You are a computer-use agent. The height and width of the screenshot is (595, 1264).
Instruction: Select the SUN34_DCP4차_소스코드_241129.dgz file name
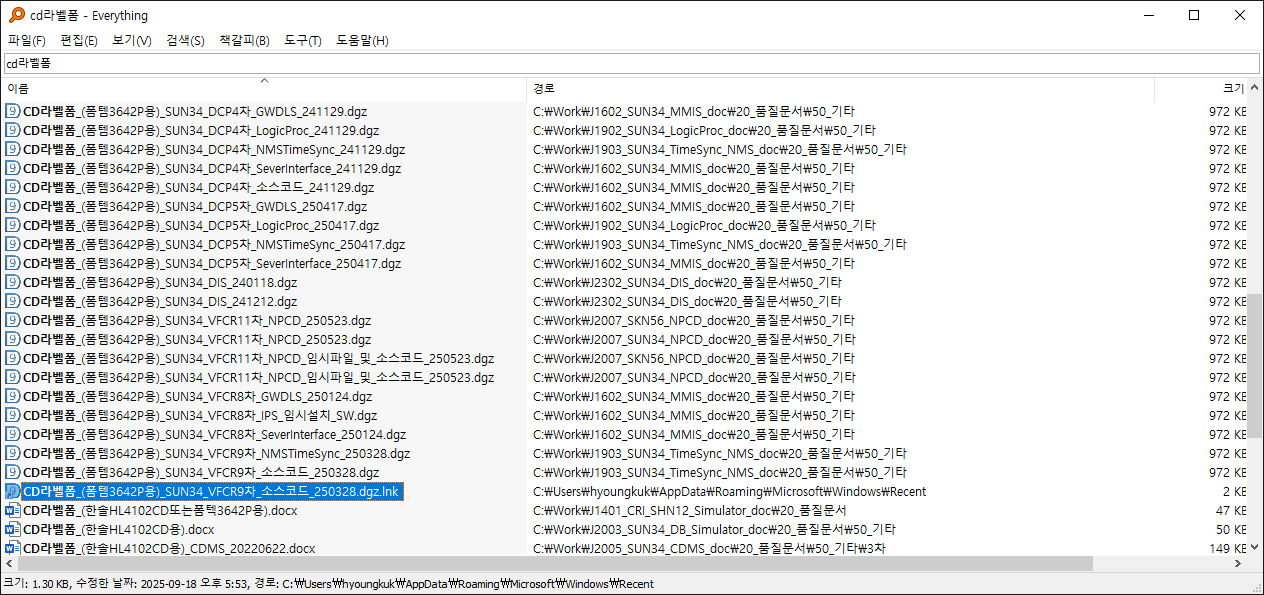pos(198,187)
